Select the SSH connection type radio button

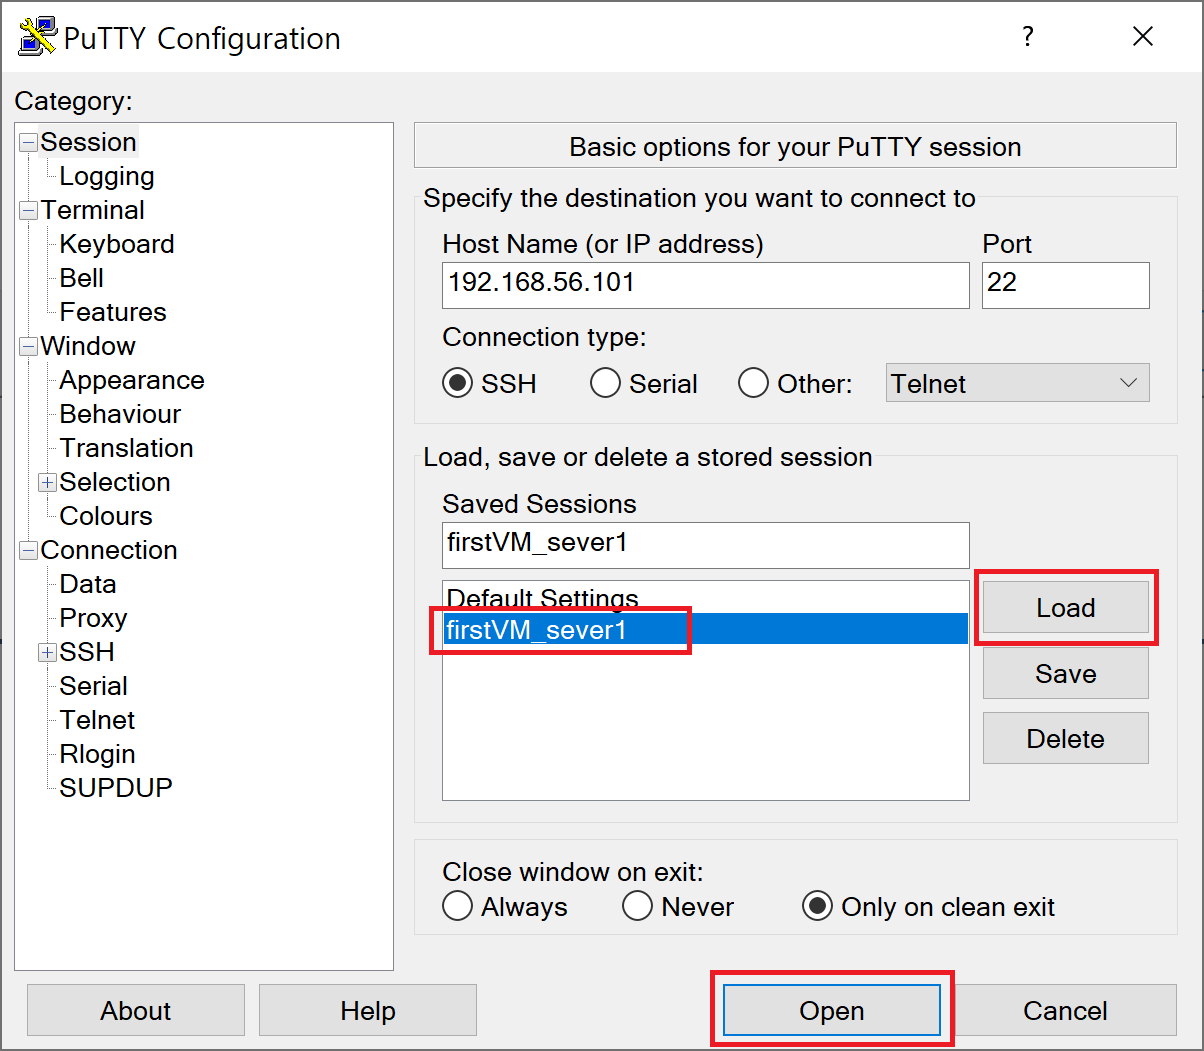(x=457, y=383)
